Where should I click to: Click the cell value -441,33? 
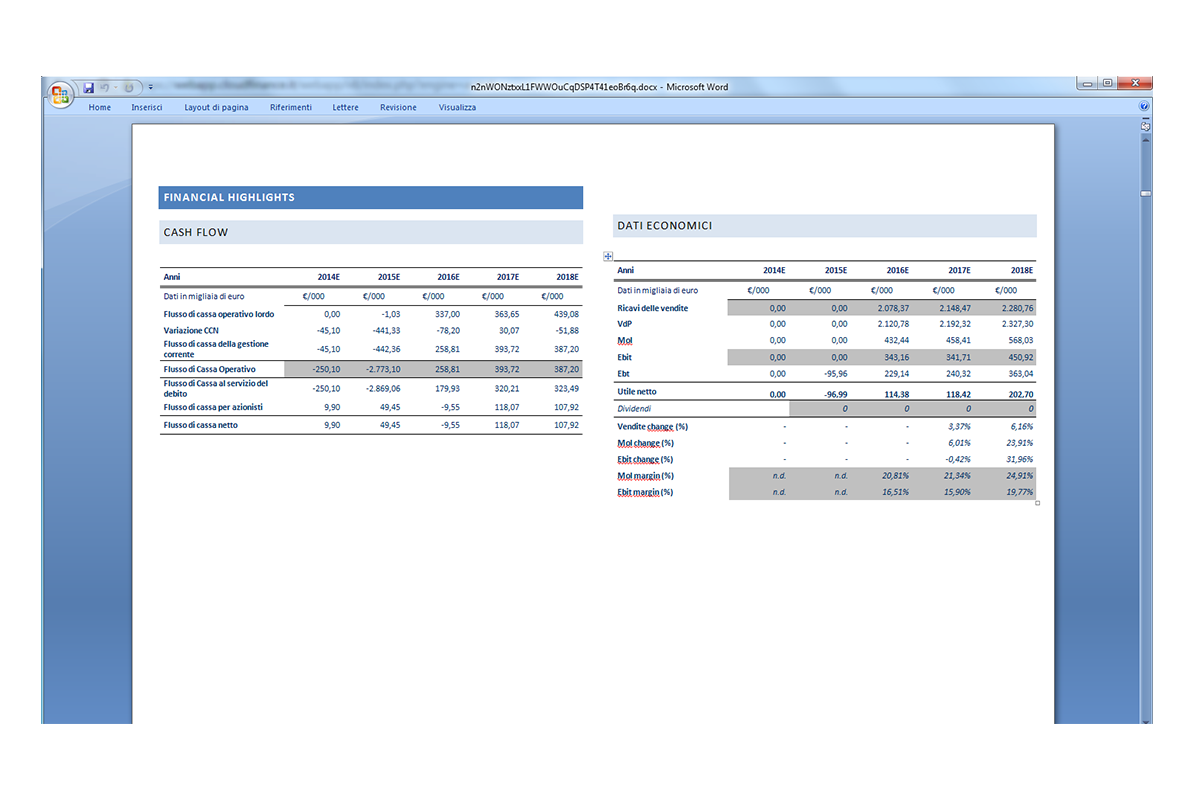(387, 330)
